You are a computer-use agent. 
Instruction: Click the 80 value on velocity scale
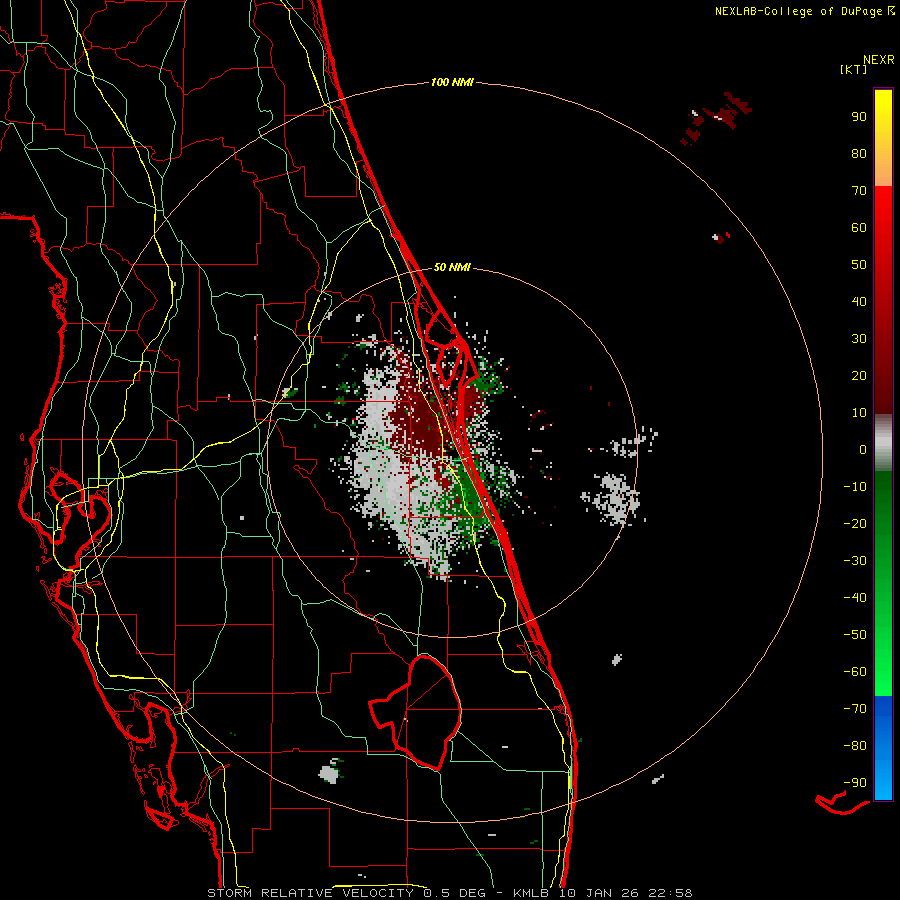point(859,153)
